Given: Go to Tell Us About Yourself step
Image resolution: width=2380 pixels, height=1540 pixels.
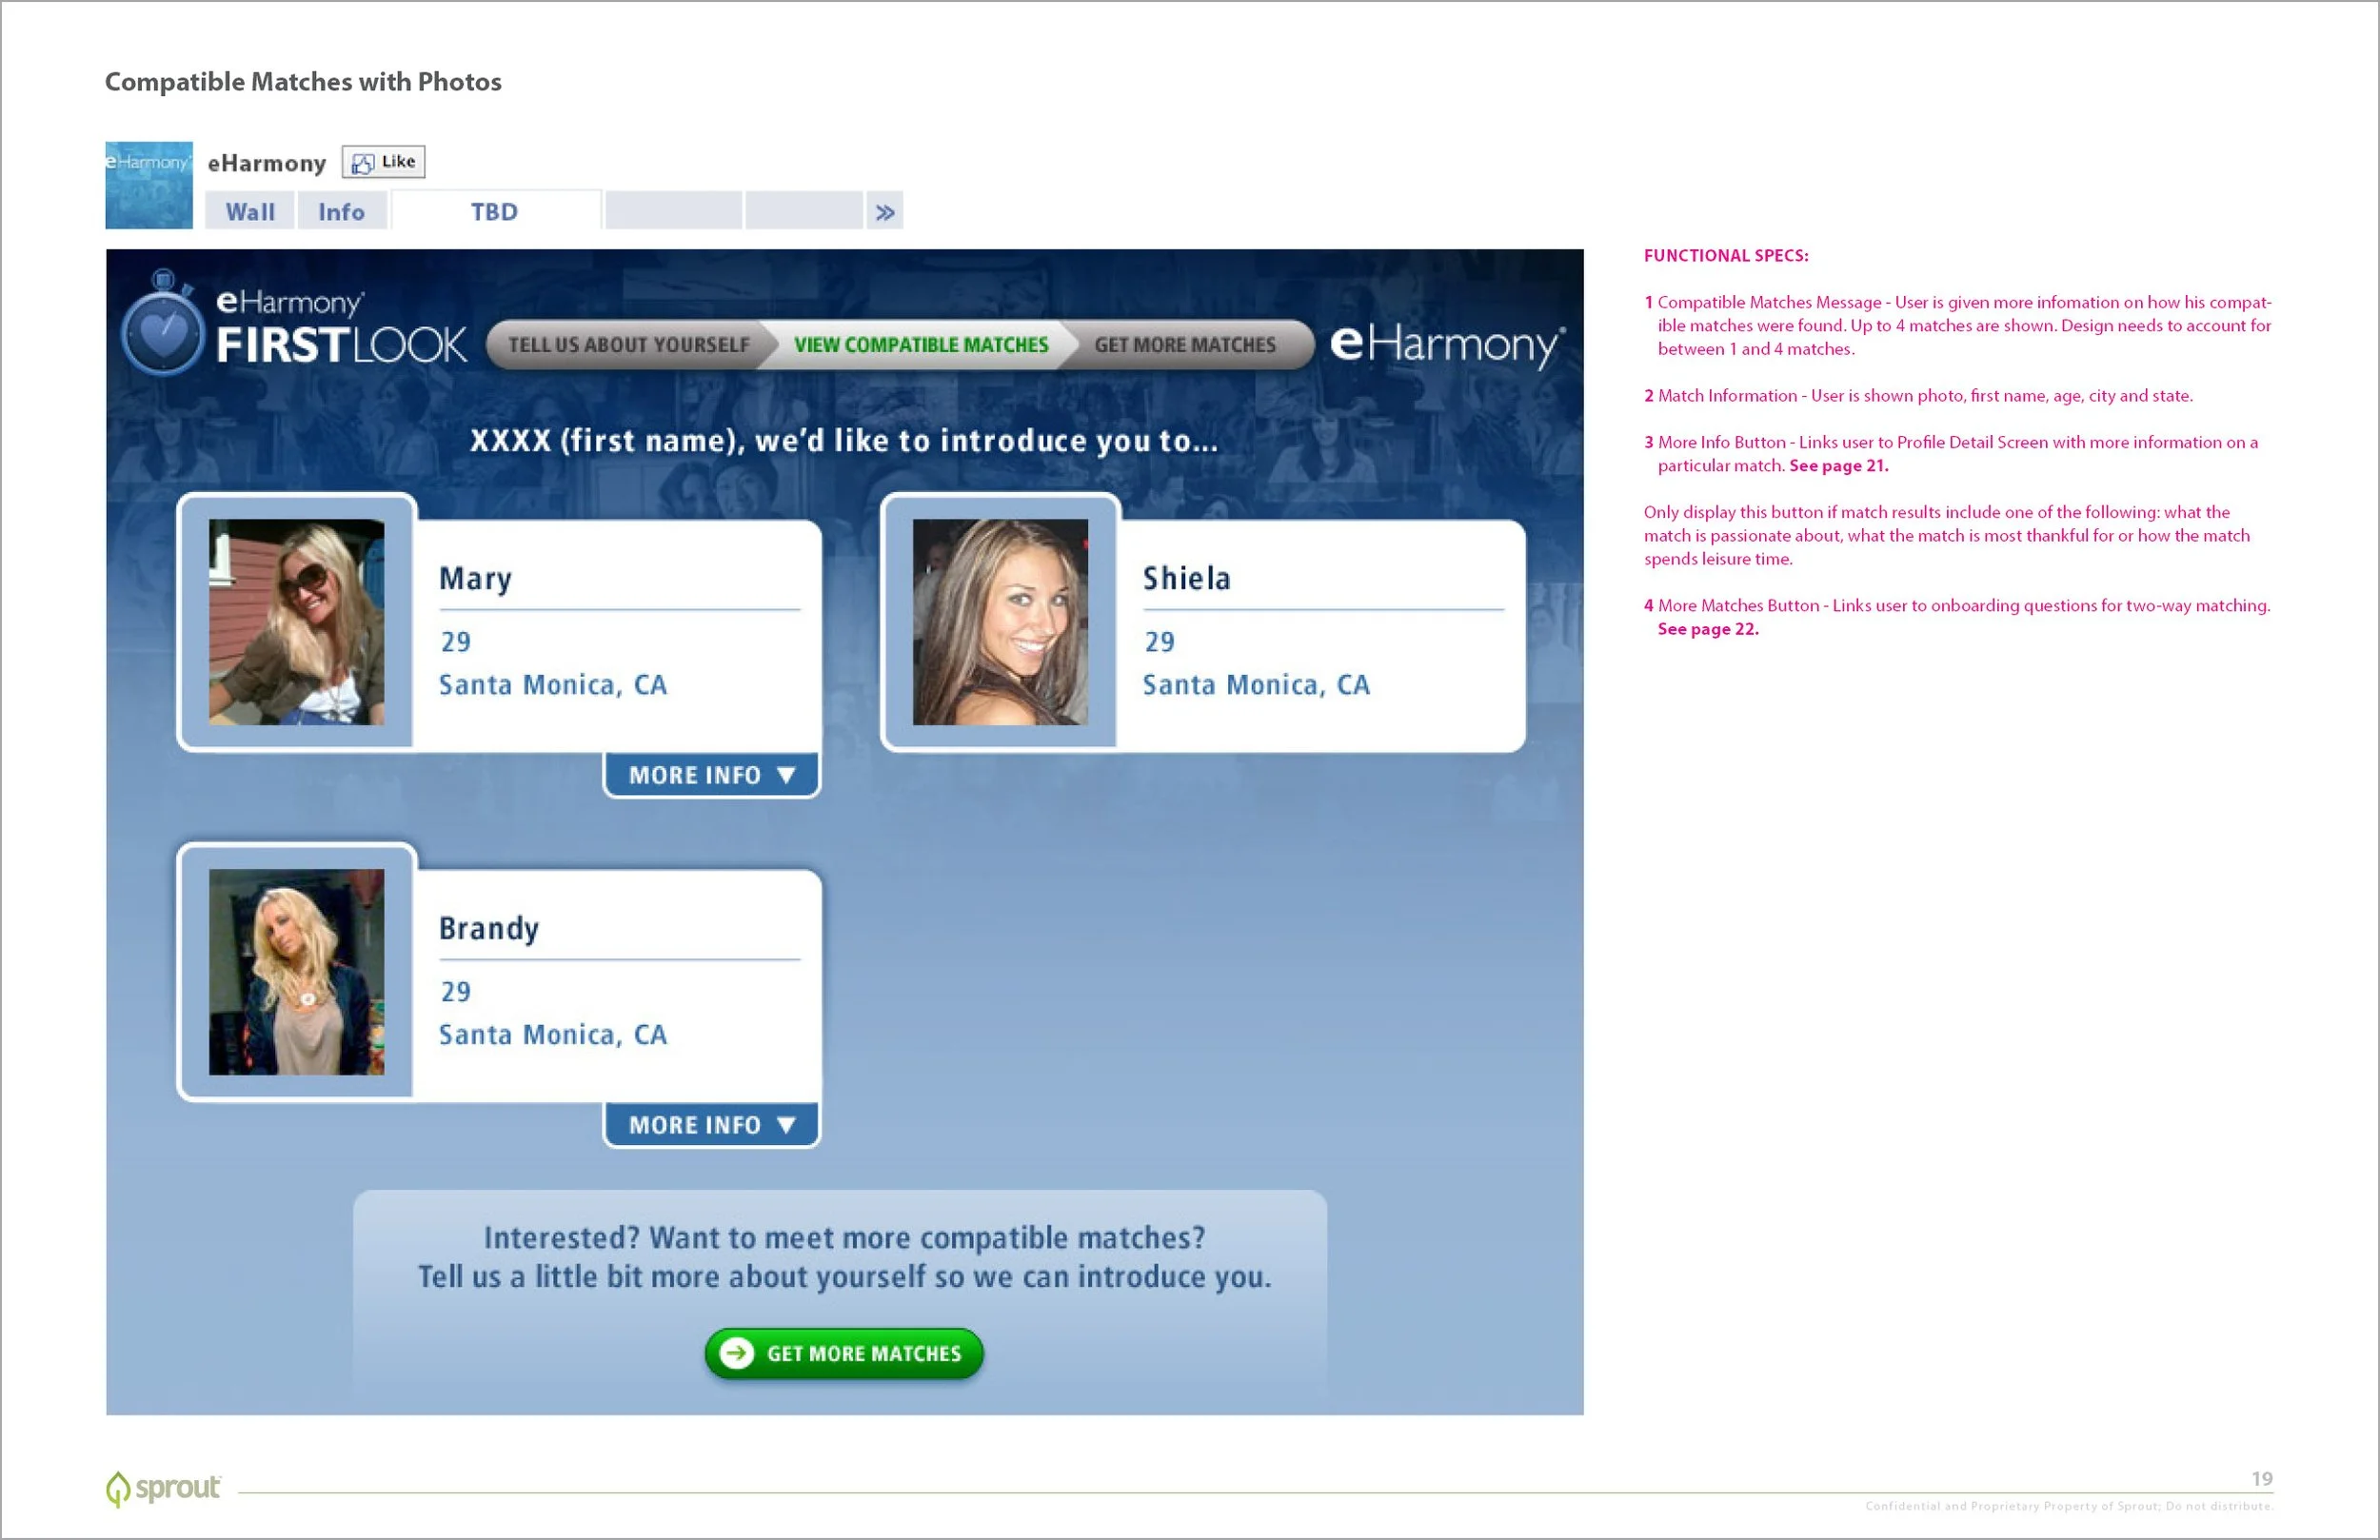Looking at the screenshot, I should pos(628,345).
